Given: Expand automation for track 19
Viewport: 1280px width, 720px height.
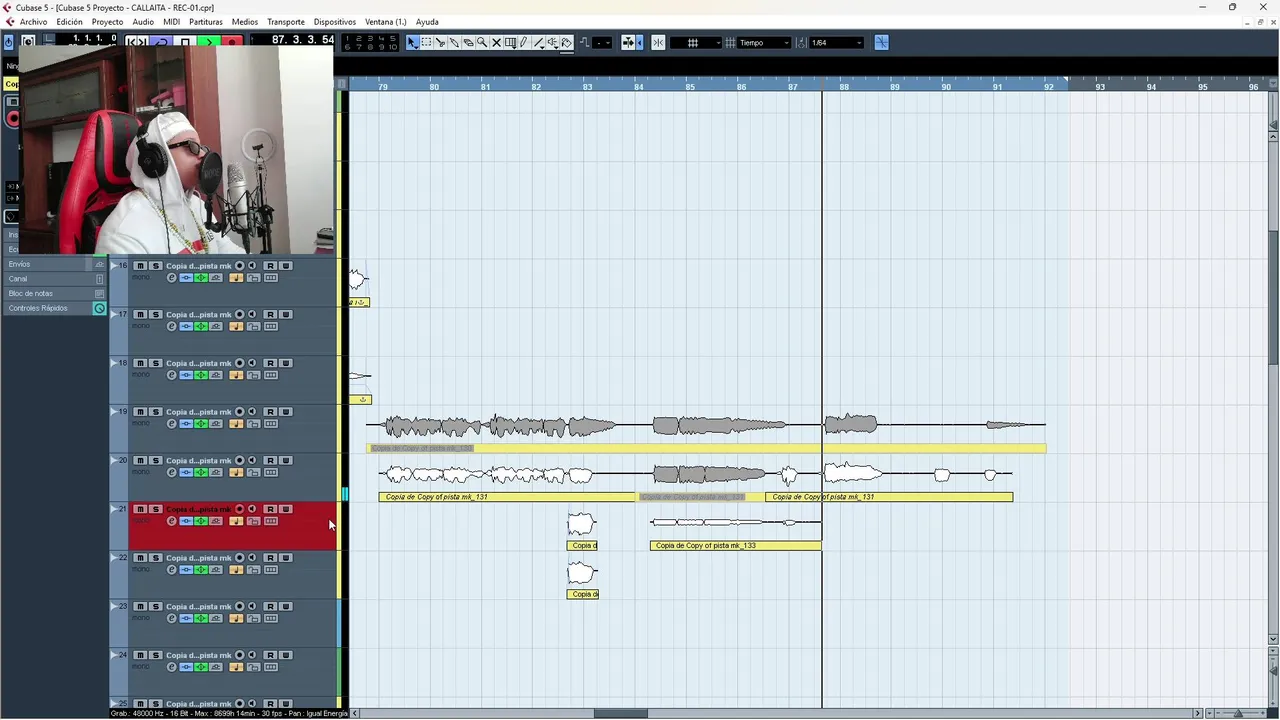Looking at the screenshot, I should click(114, 411).
